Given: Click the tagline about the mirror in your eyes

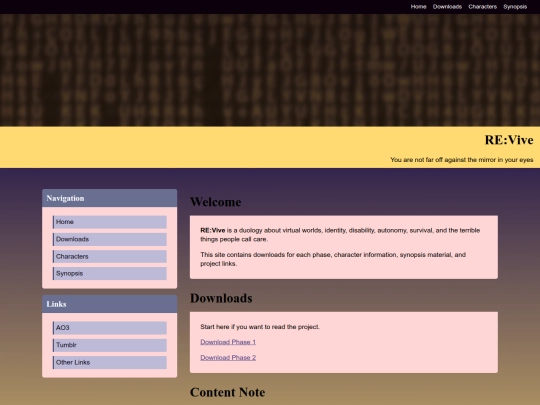Looking at the screenshot, I should click(461, 160).
